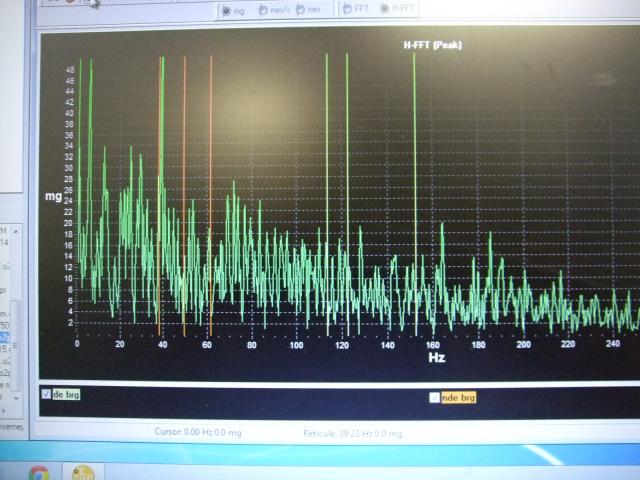The image size is (640, 480).
Task: Uncheck the de brg trace checkbox
Action: [46, 395]
